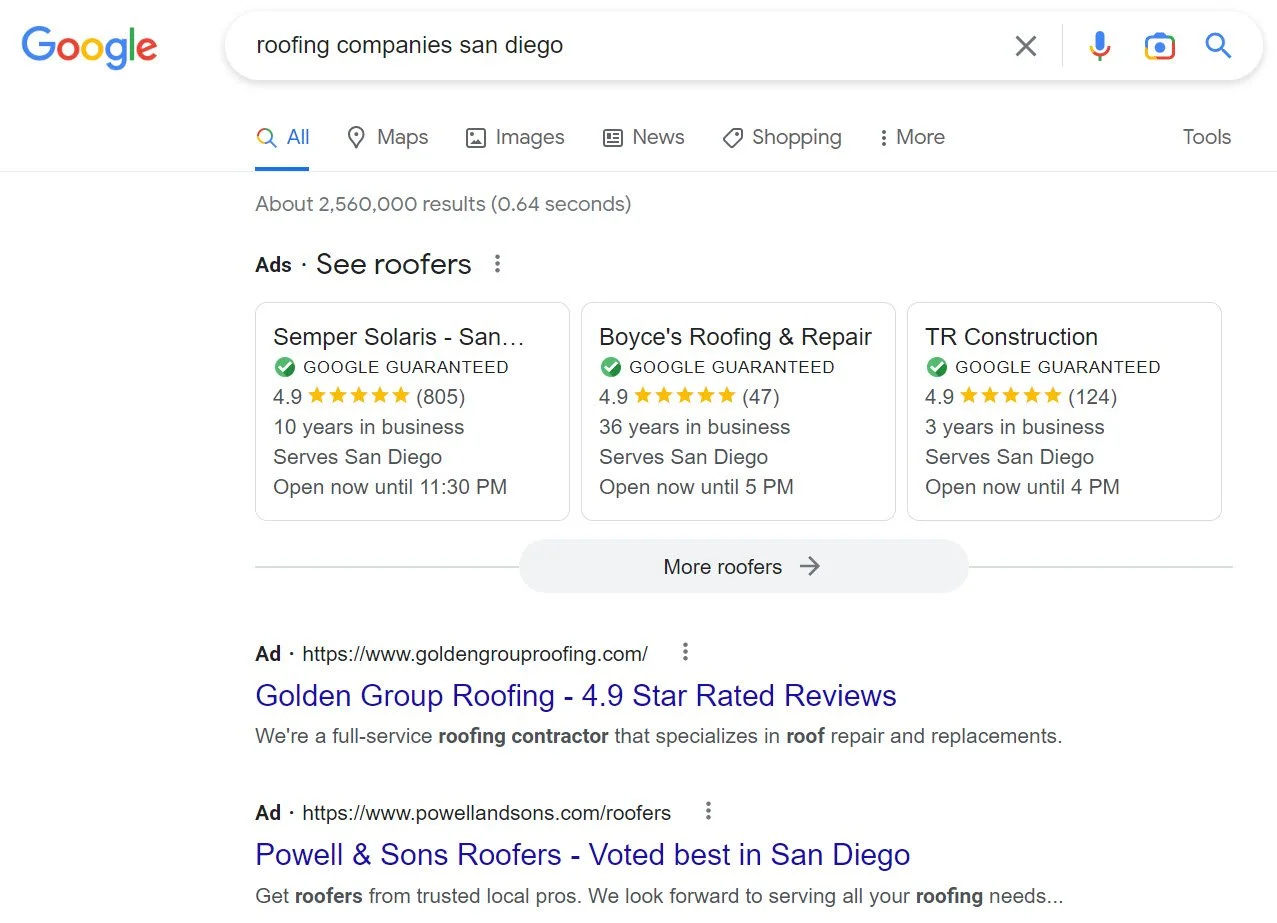Click the 'See roofers' heading

(x=394, y=264)
